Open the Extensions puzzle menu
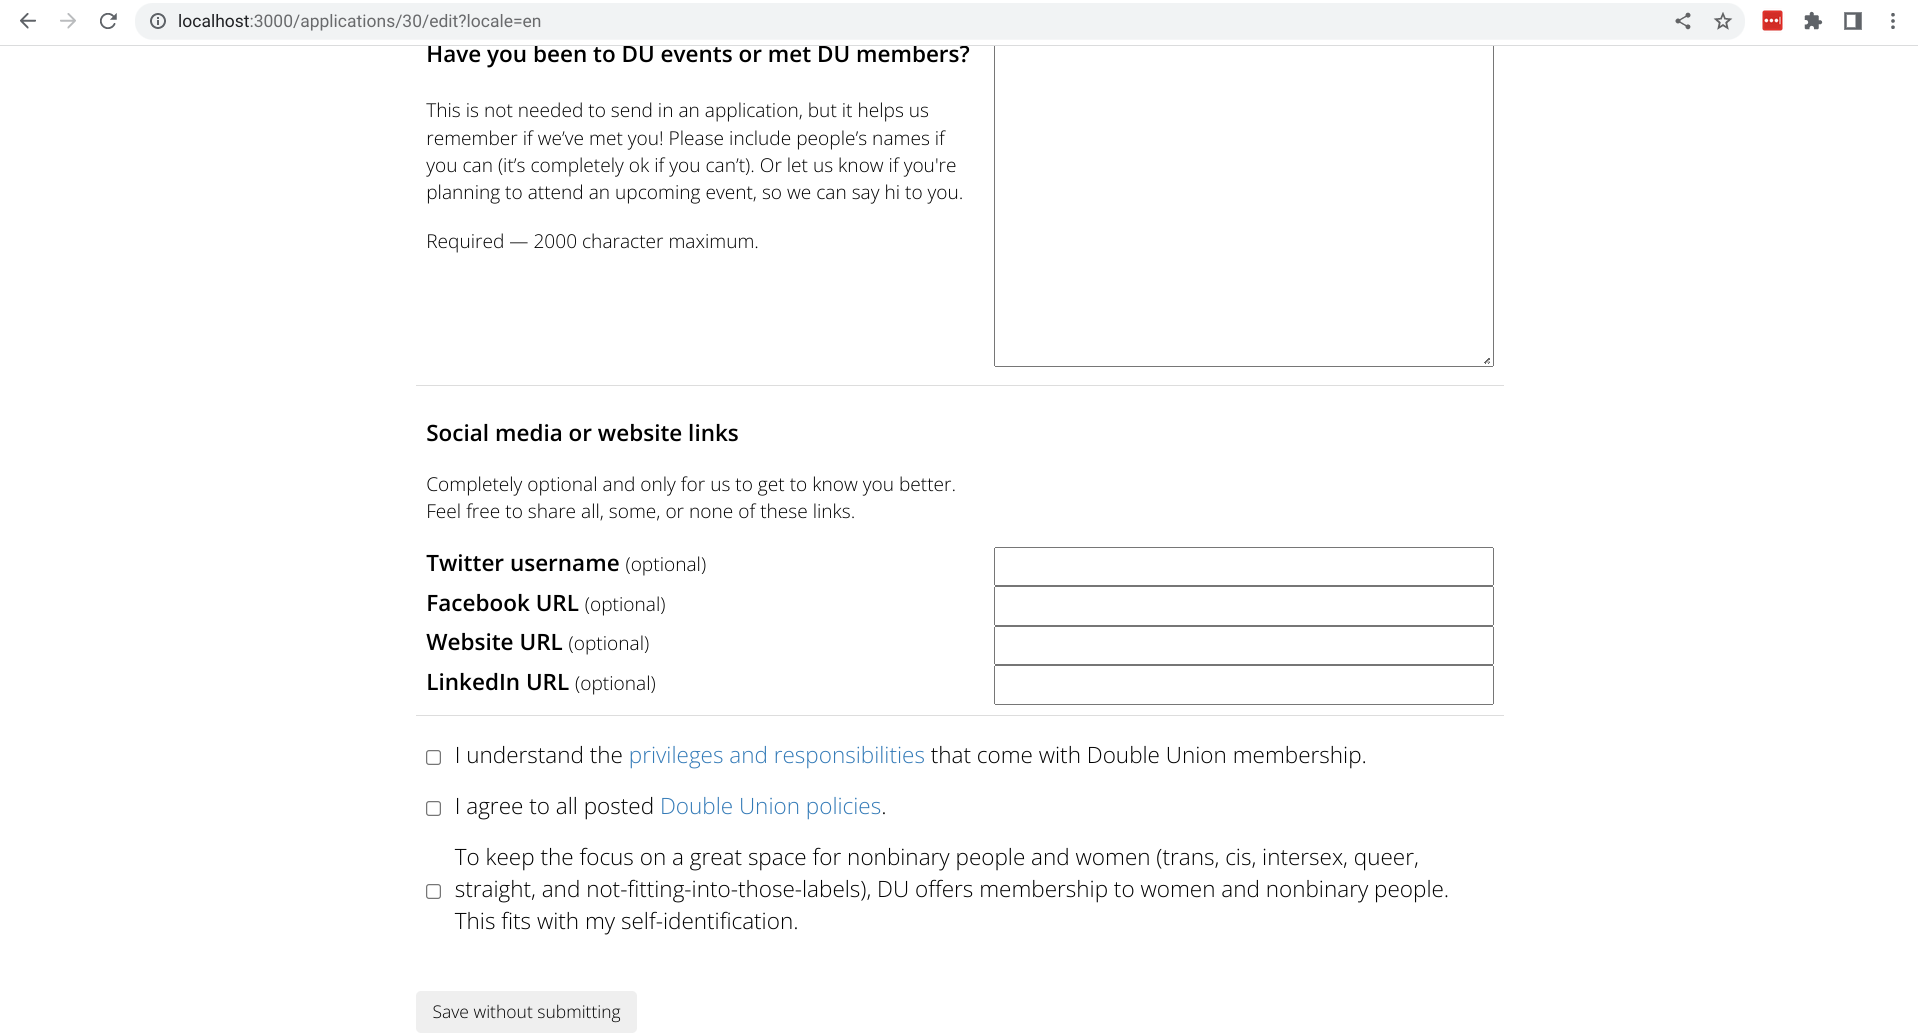1918x1036 pixels. point(1813,21)
